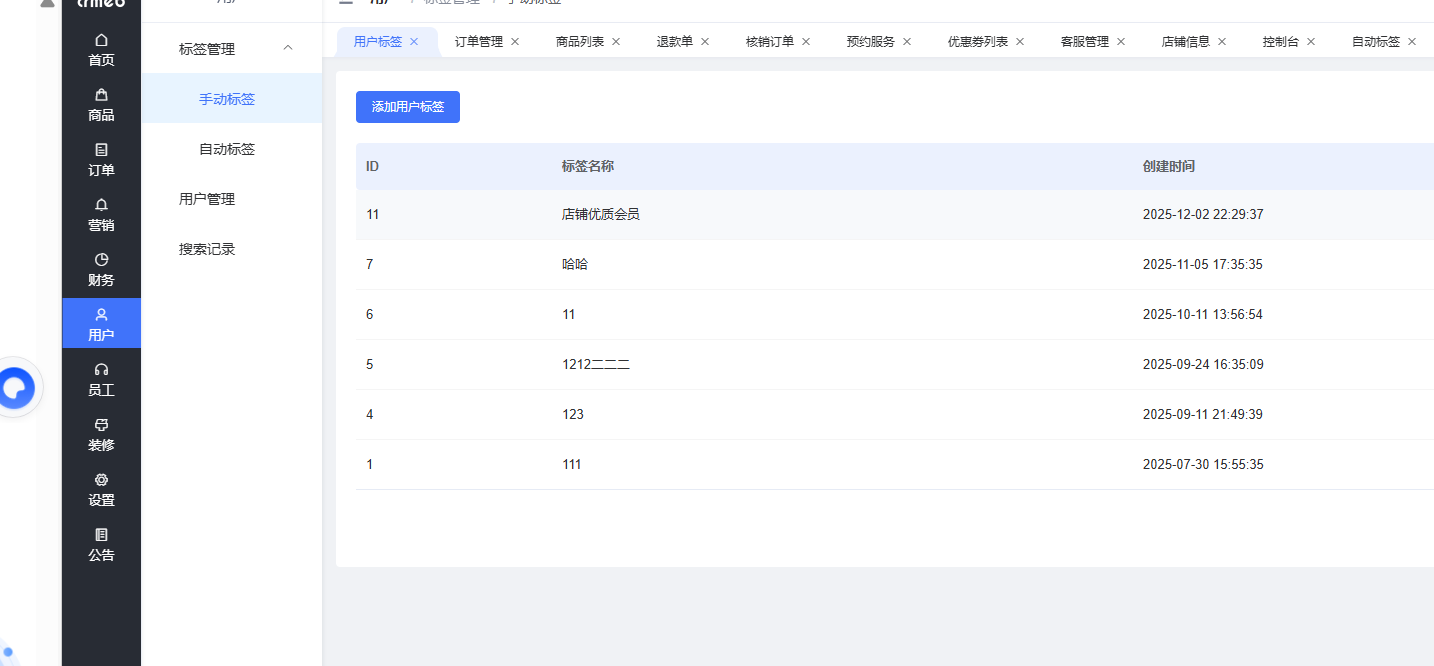Image resolution: width=1434 pixels, height=666 pixels.
Task: Close the 商品列表 tab
Action: (x=616, y=42)
